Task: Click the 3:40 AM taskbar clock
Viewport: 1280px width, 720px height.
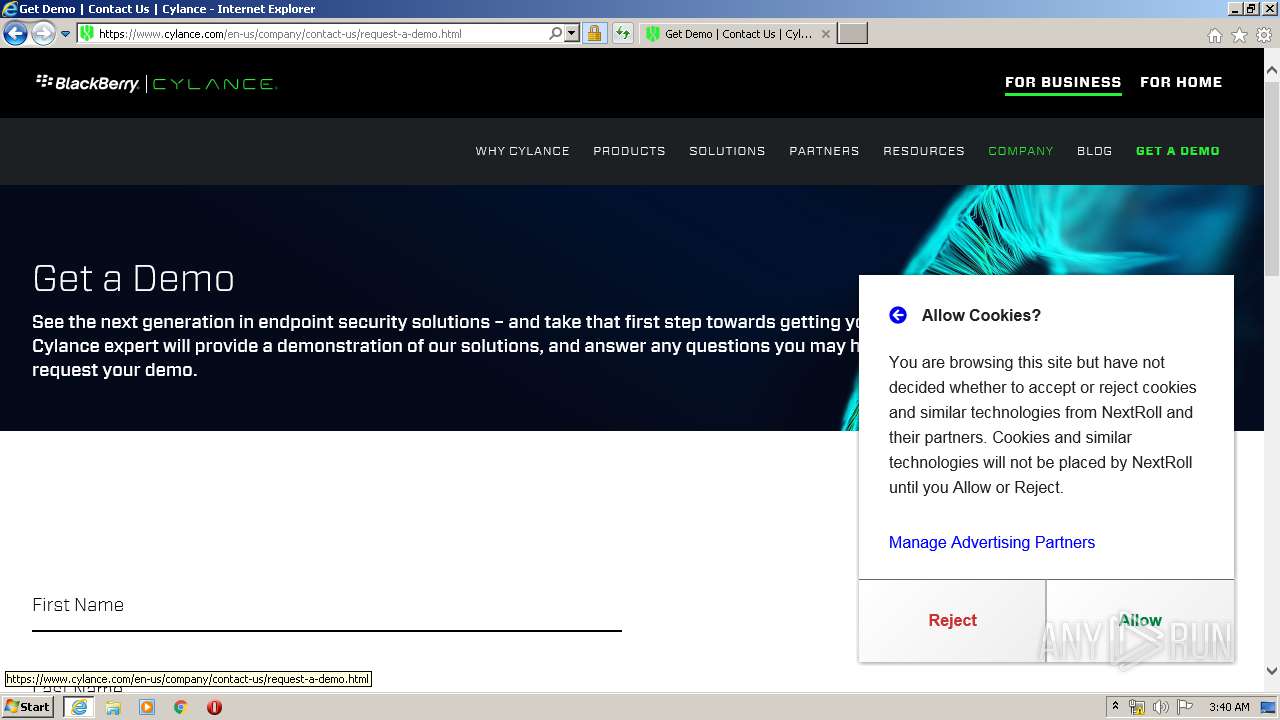Action: pyautogui.click(x=1229, y=707)
